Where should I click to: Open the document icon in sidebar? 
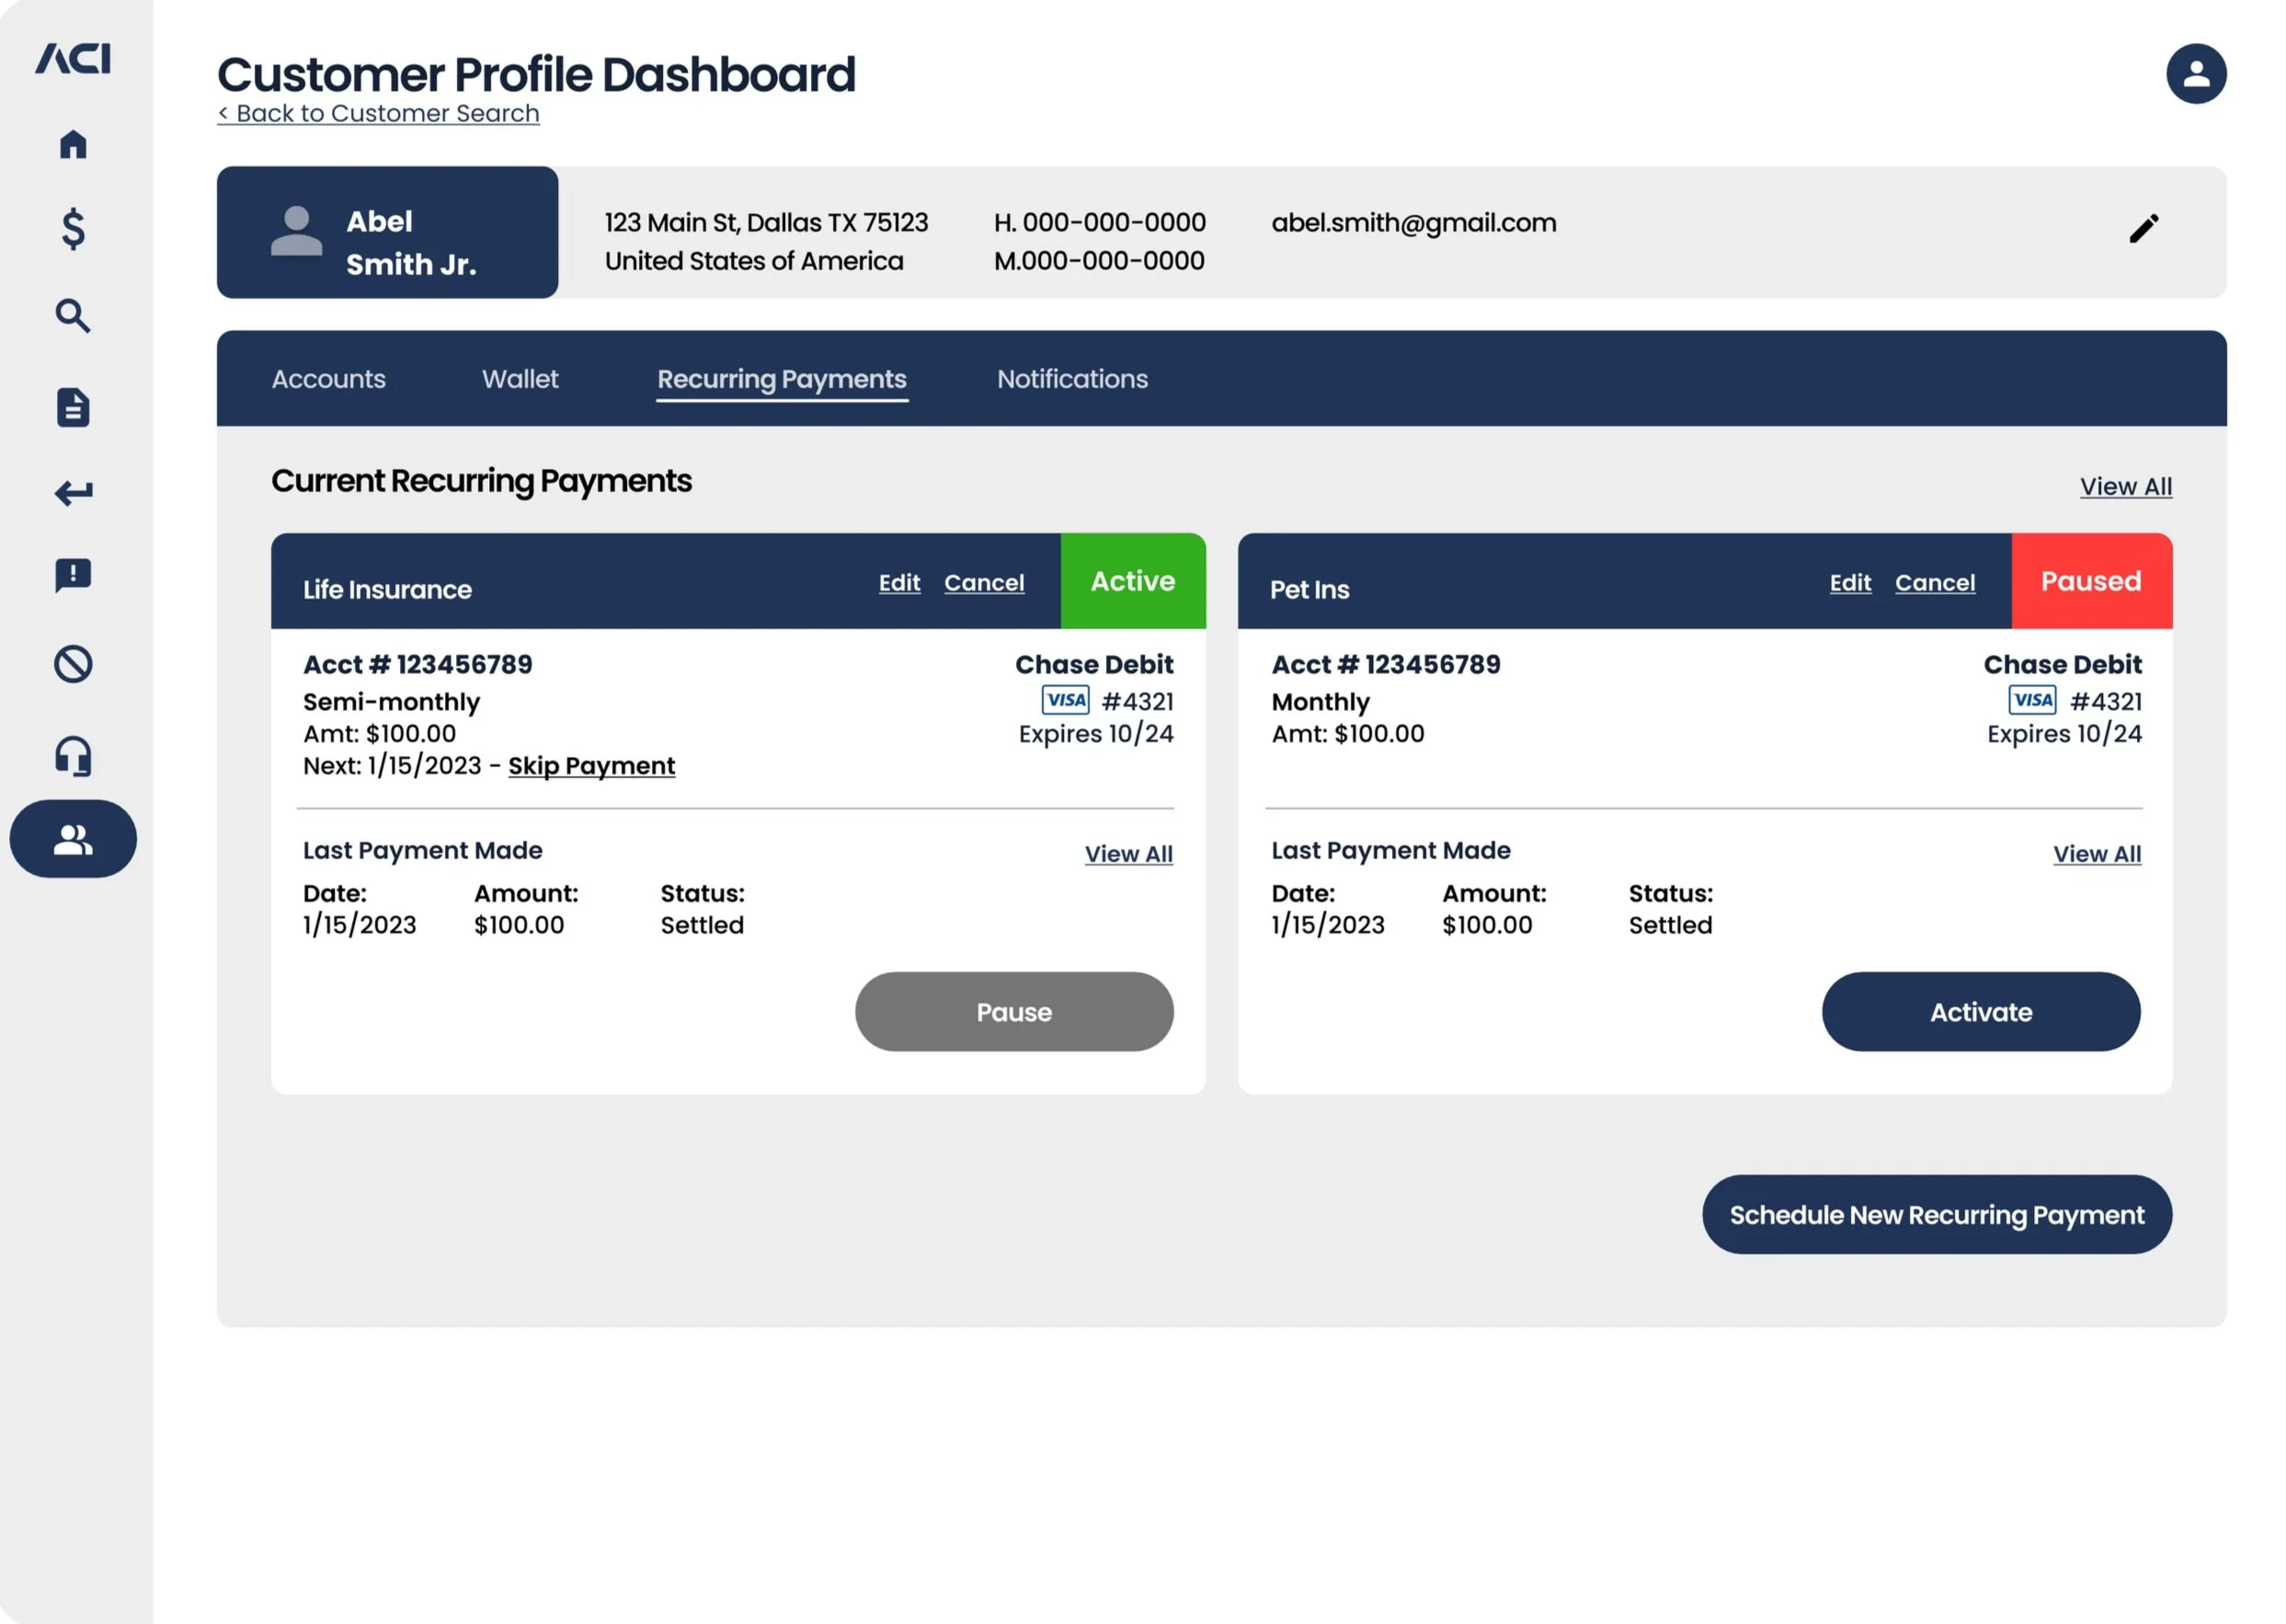(x=73, y=407)
